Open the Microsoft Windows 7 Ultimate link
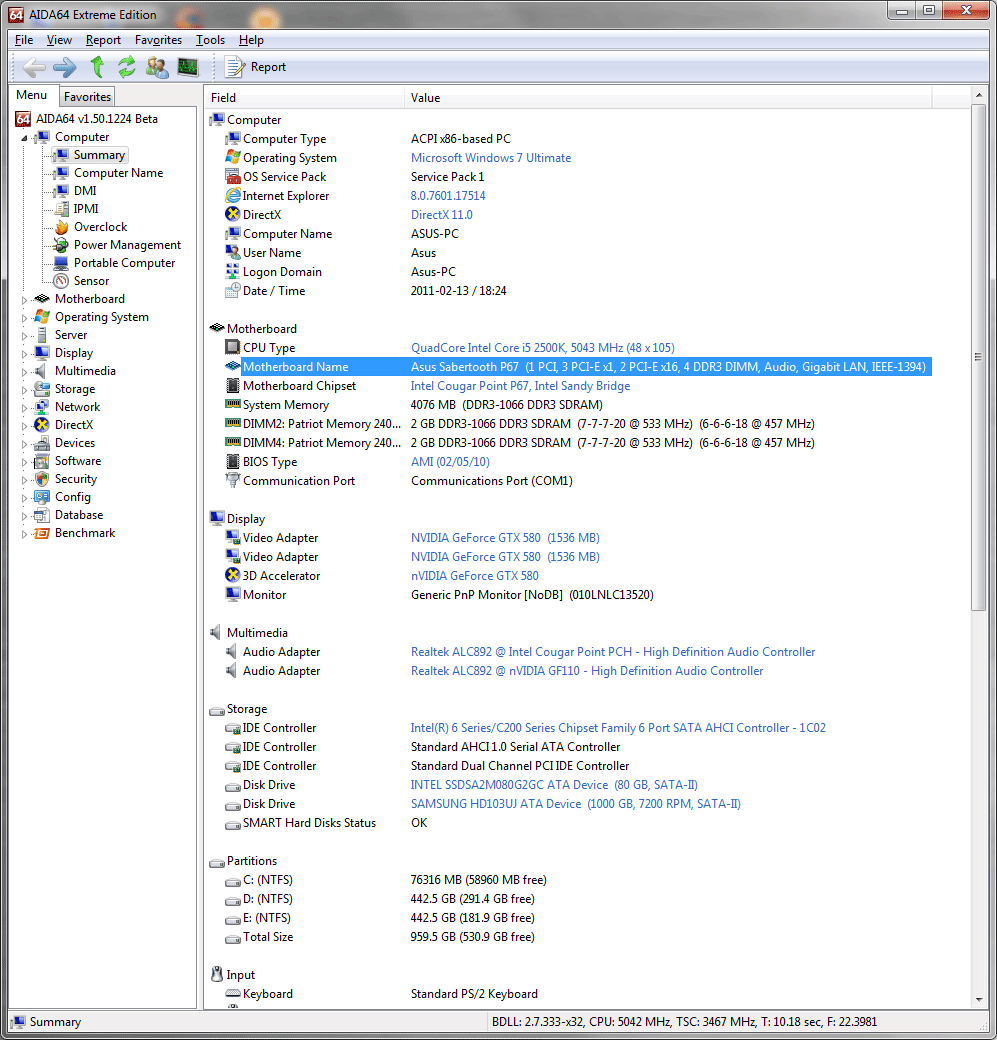This screenshot has width=997, height=1040. click(x=491, y=158)
